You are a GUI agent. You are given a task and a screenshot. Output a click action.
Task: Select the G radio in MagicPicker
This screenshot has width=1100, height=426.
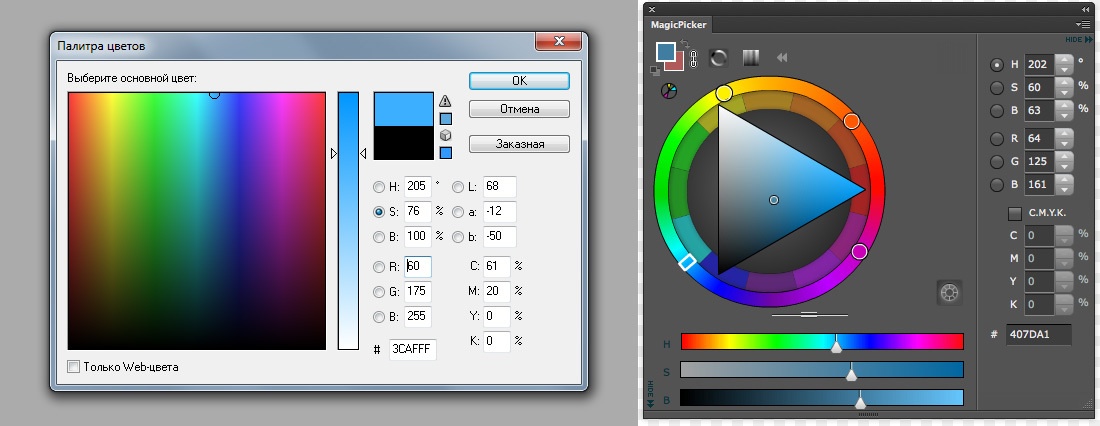coord(996,161)
